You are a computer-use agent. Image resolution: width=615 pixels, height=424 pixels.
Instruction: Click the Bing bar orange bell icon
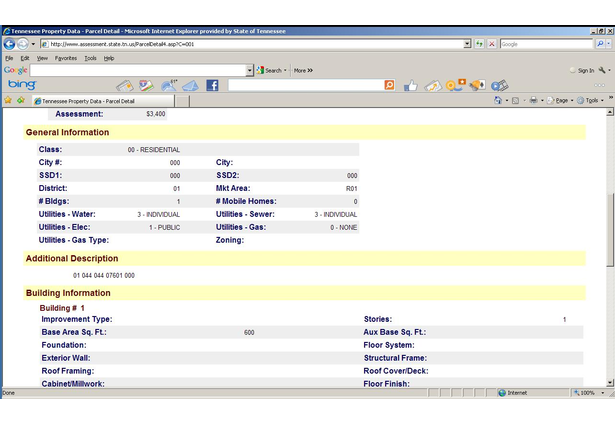coord(477,85)
